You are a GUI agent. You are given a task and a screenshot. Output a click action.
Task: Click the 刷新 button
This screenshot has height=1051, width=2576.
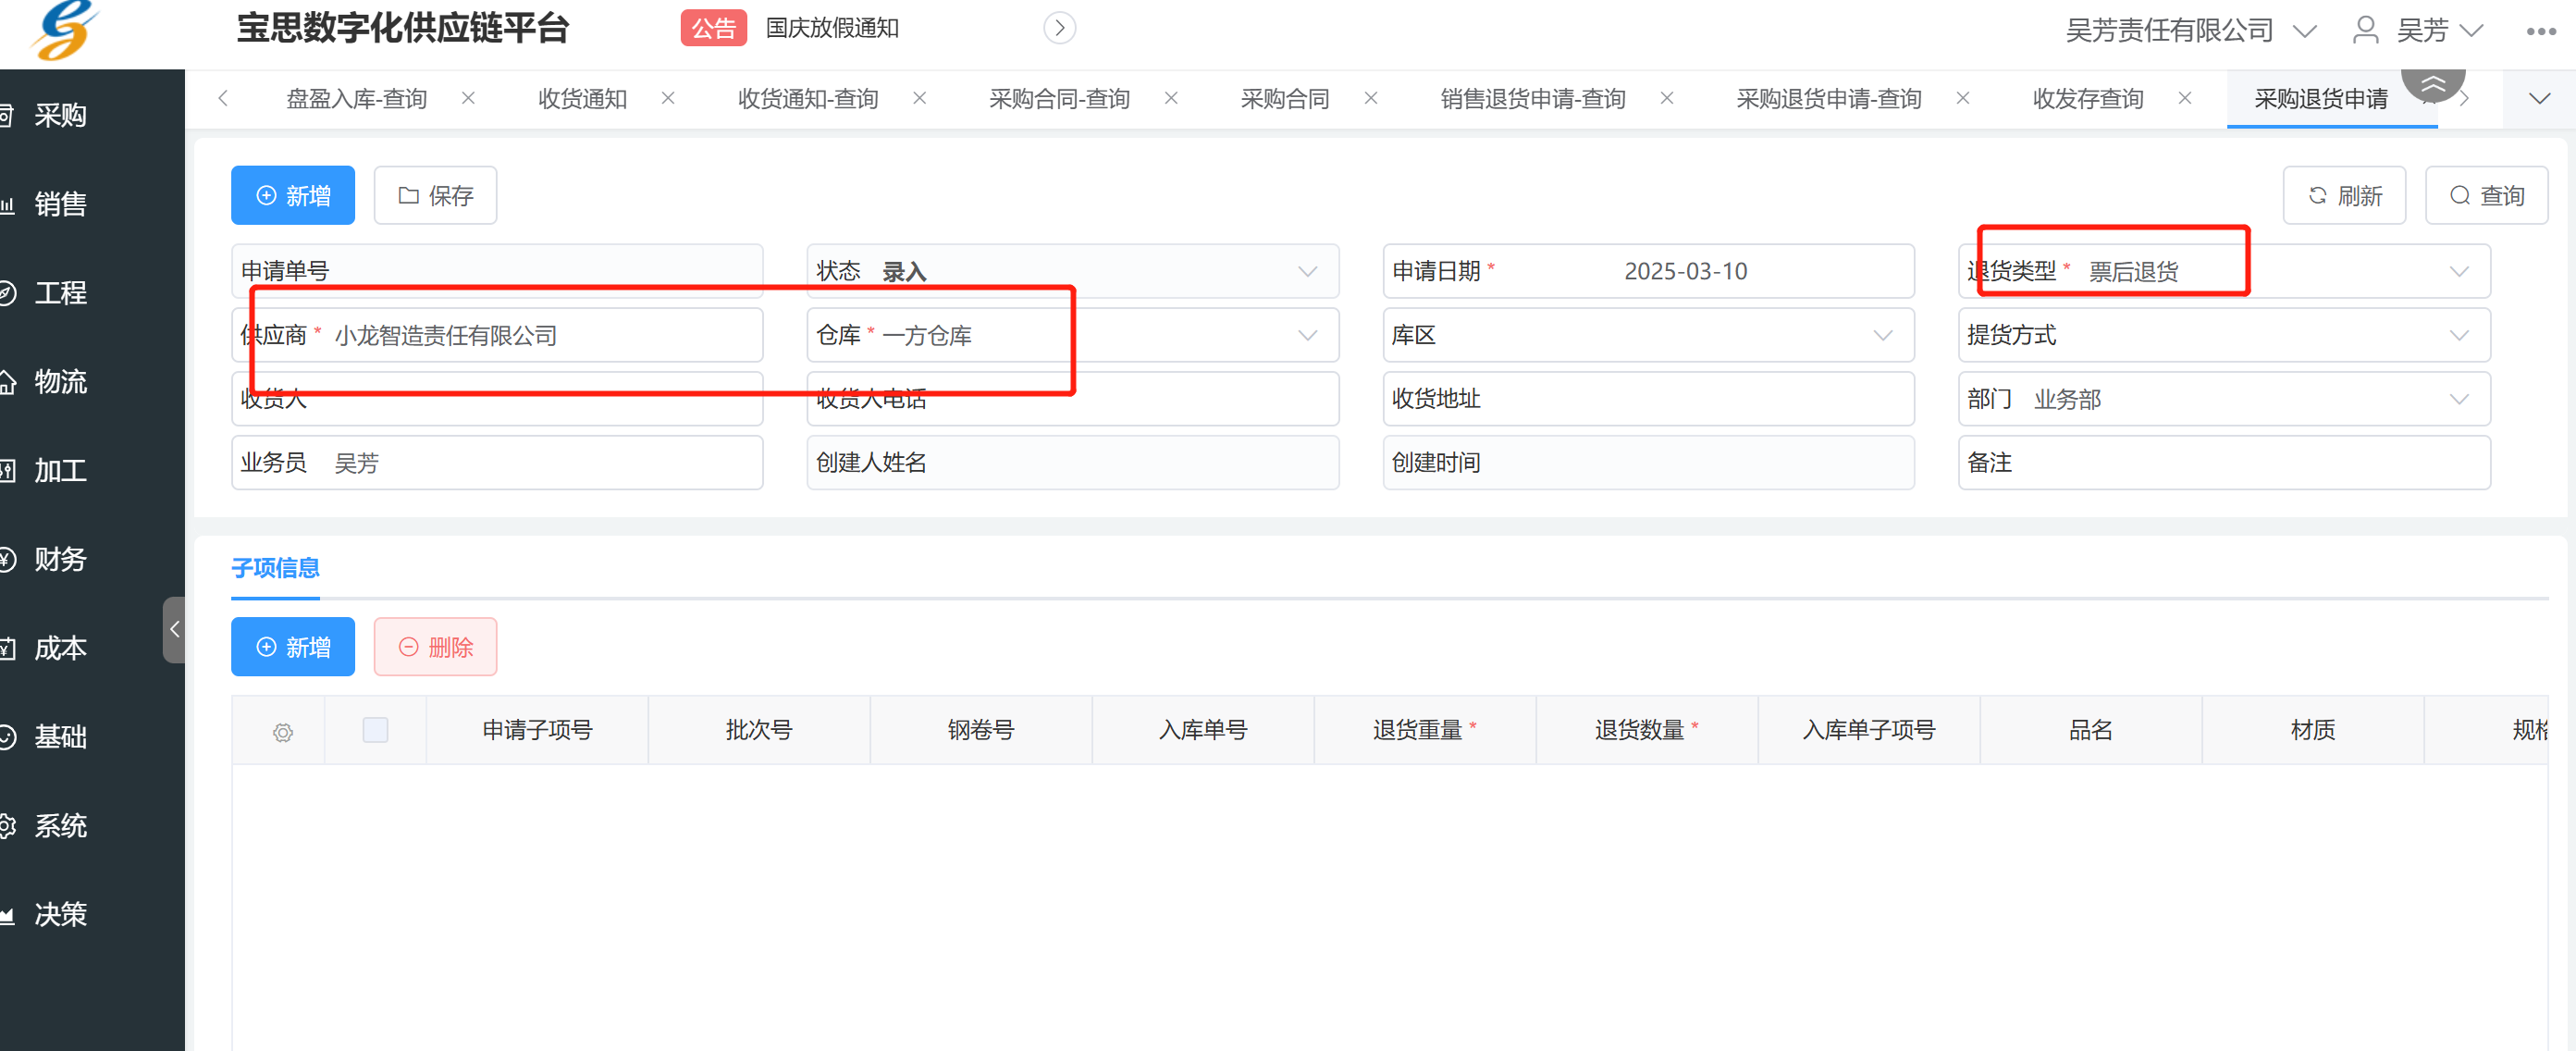click(2344, 195)
